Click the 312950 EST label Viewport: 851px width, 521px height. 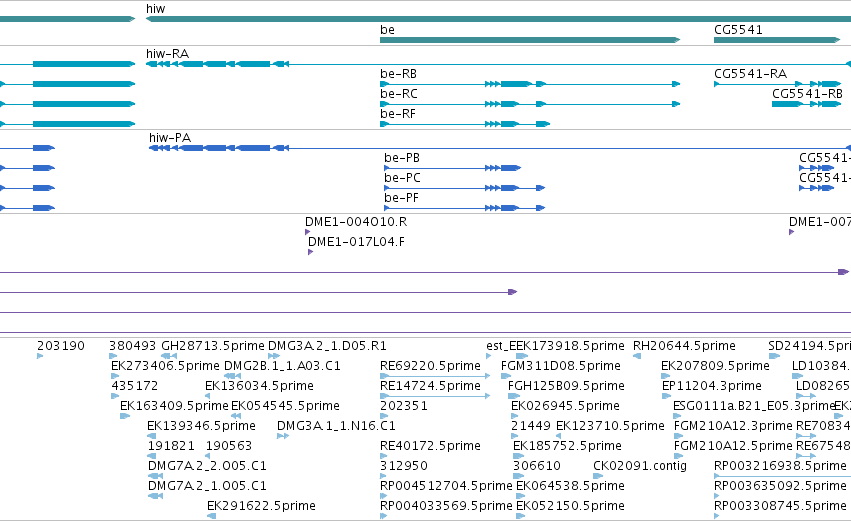click(403, 466)
